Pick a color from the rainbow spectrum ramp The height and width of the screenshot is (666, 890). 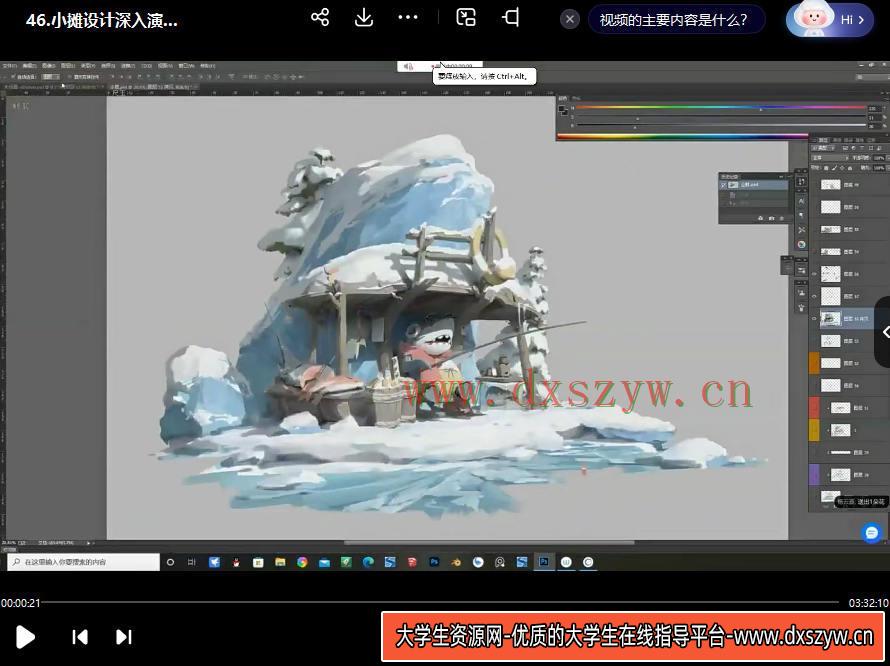[x=682, y=136]
